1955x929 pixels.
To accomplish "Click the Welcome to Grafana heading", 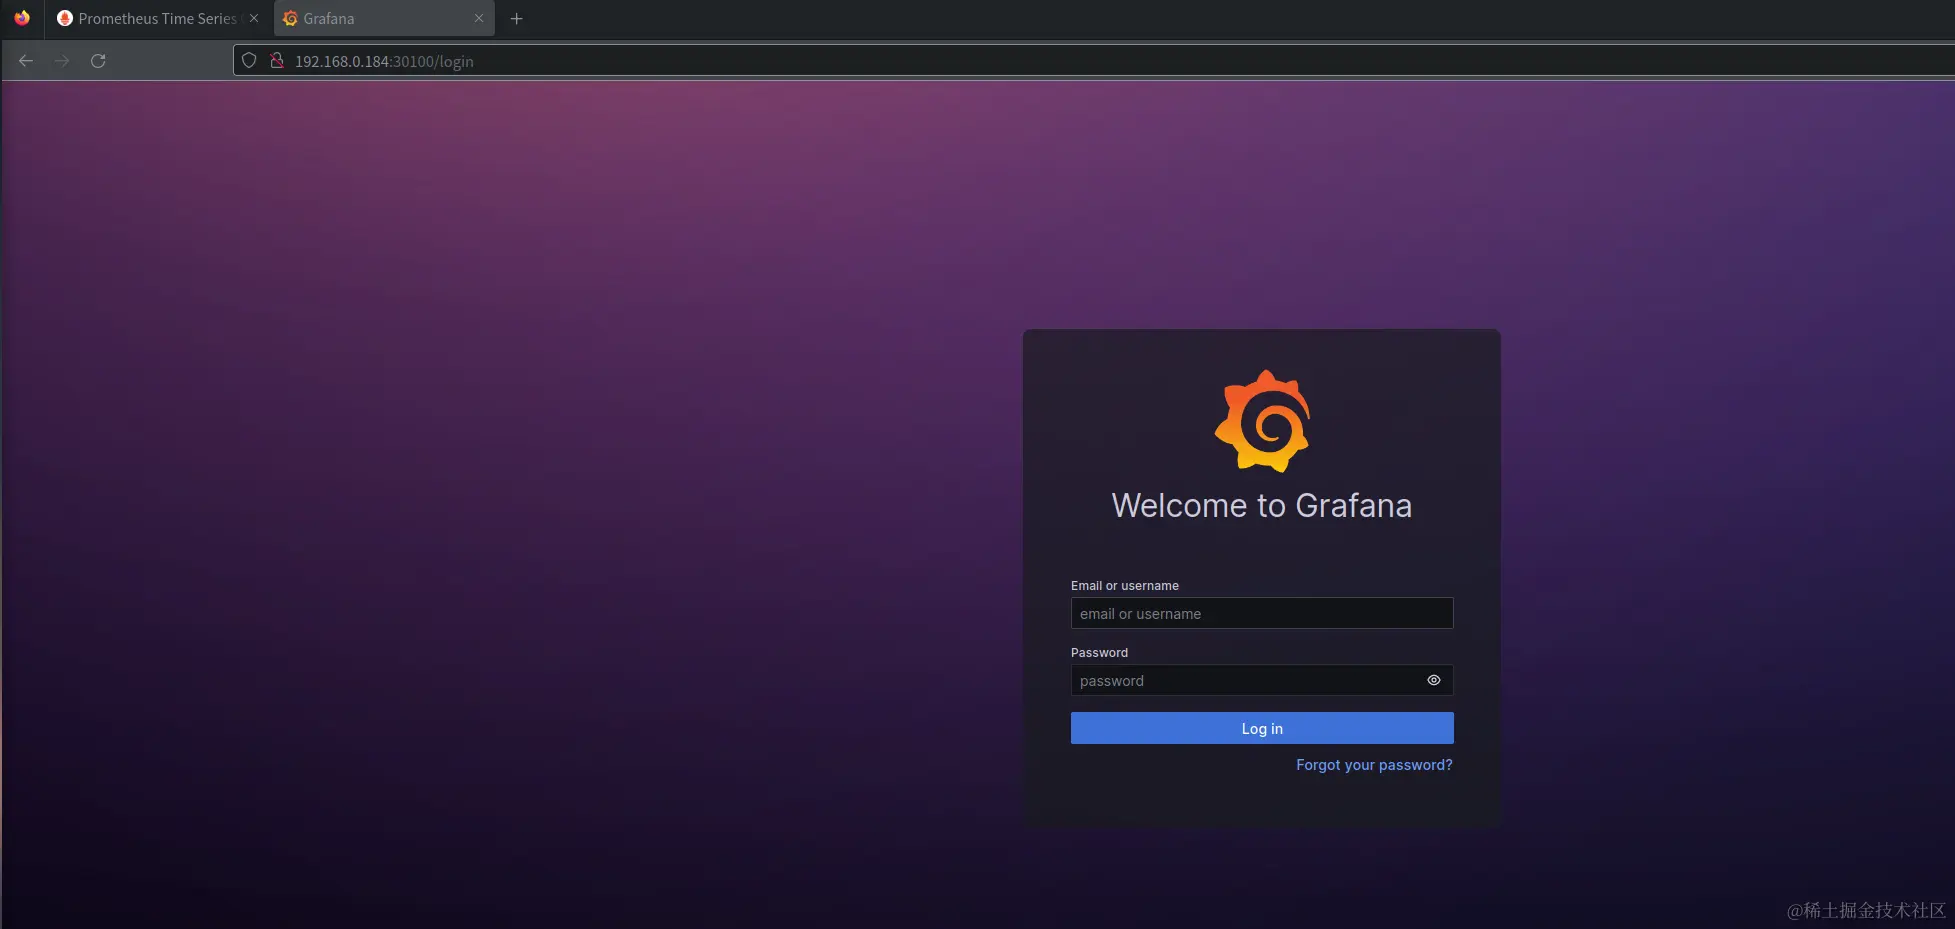I will [x=1262, y=505].
